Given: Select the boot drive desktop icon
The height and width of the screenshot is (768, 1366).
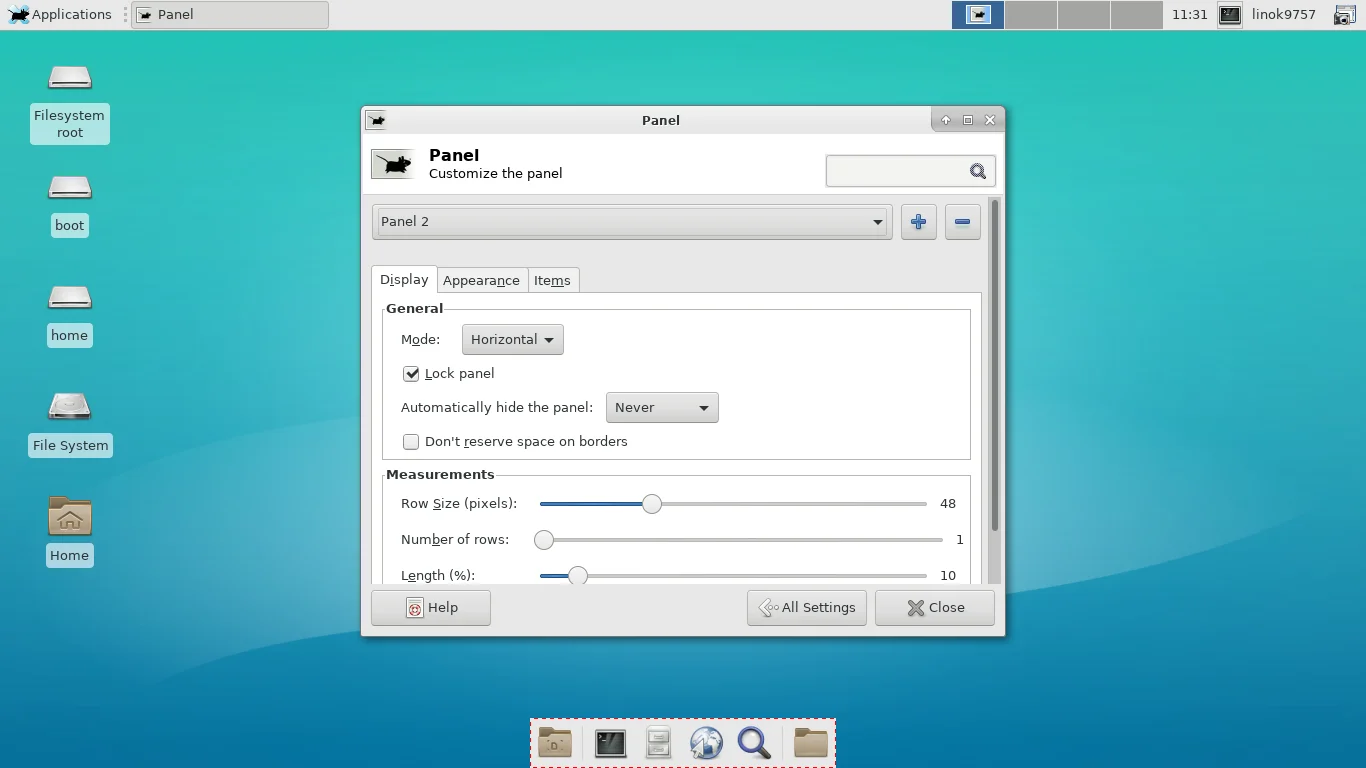Looking at the screenshot, I should pyautogui.click(x=70, y=205).
